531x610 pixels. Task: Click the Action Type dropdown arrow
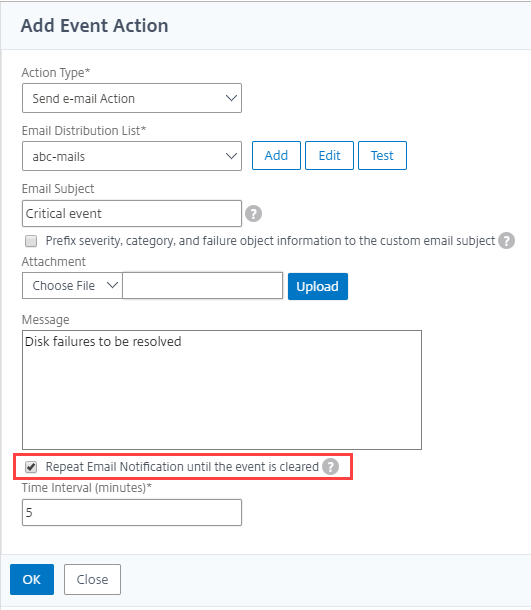pyautogui.click(x=231, y=98)
